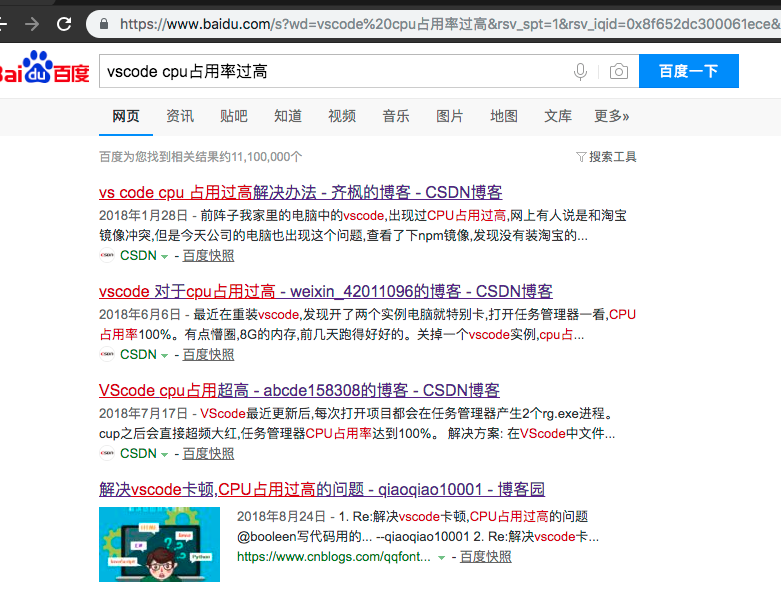Viewport: 781px width, 596px height.
Task: Click the date 2018年1月28日 snippet text
Action: tap(143, 216)
